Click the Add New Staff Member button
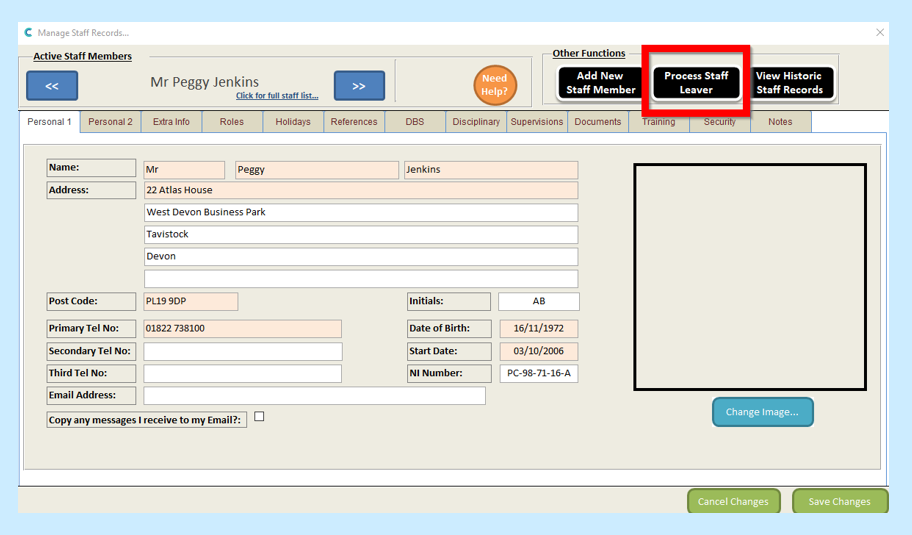 click(600, 83)
